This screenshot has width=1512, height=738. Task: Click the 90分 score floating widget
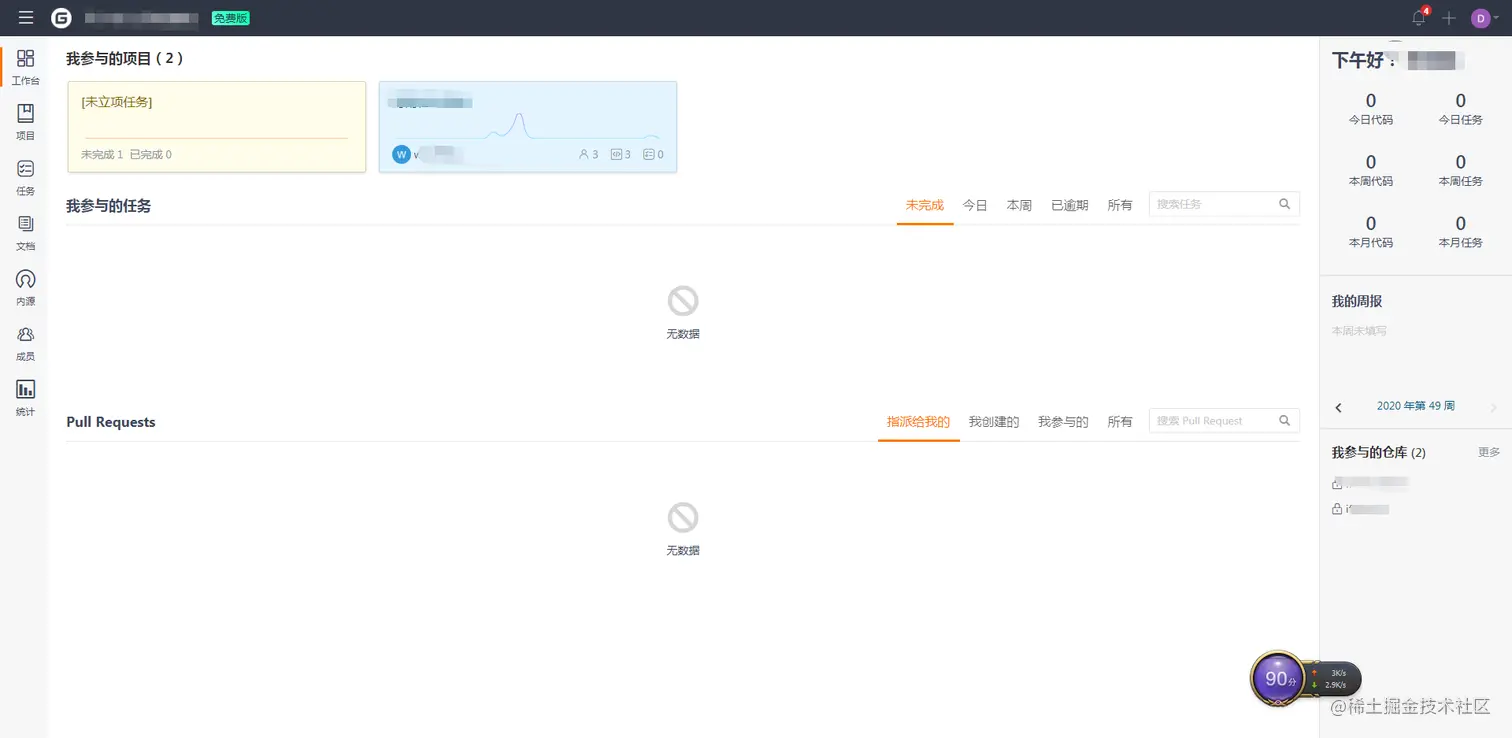1279,679
